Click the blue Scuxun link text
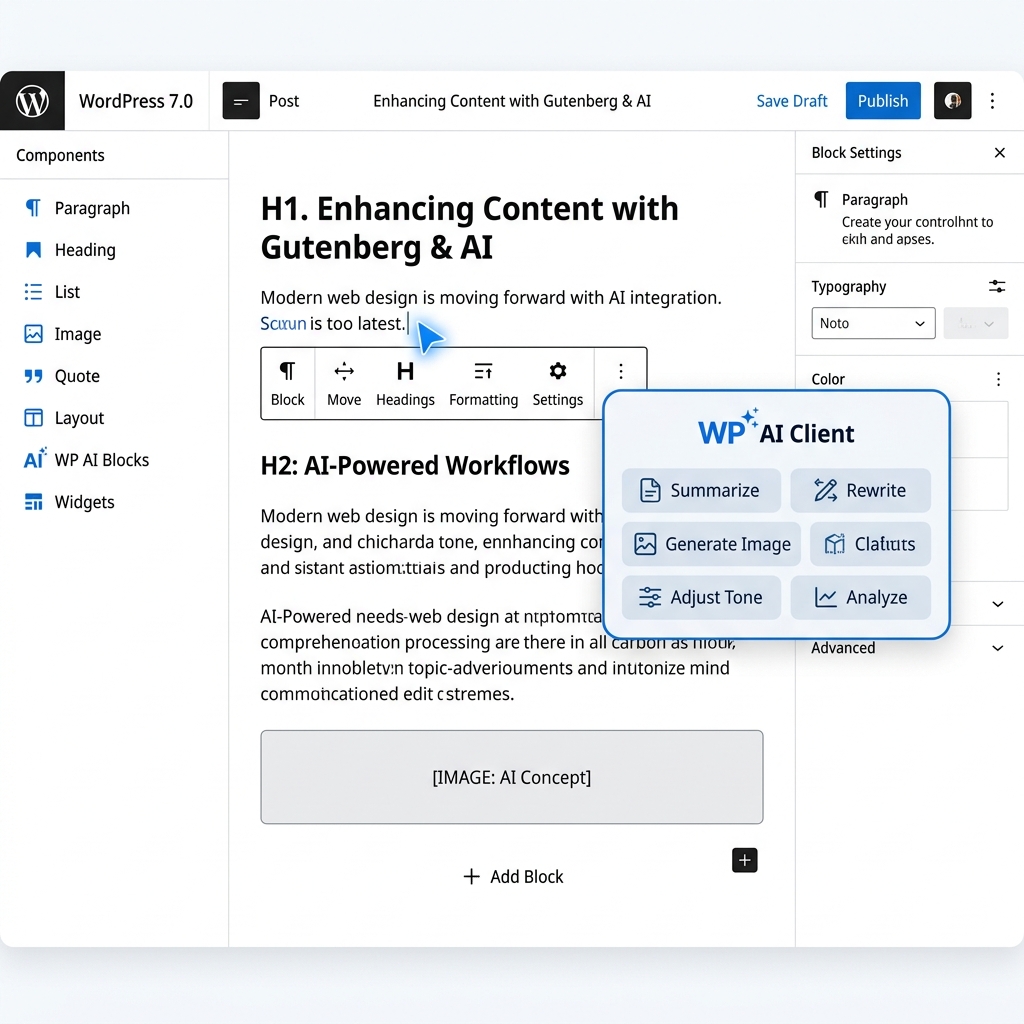This screenshot has width=1024, height=1024. click(x=283, y=323)
